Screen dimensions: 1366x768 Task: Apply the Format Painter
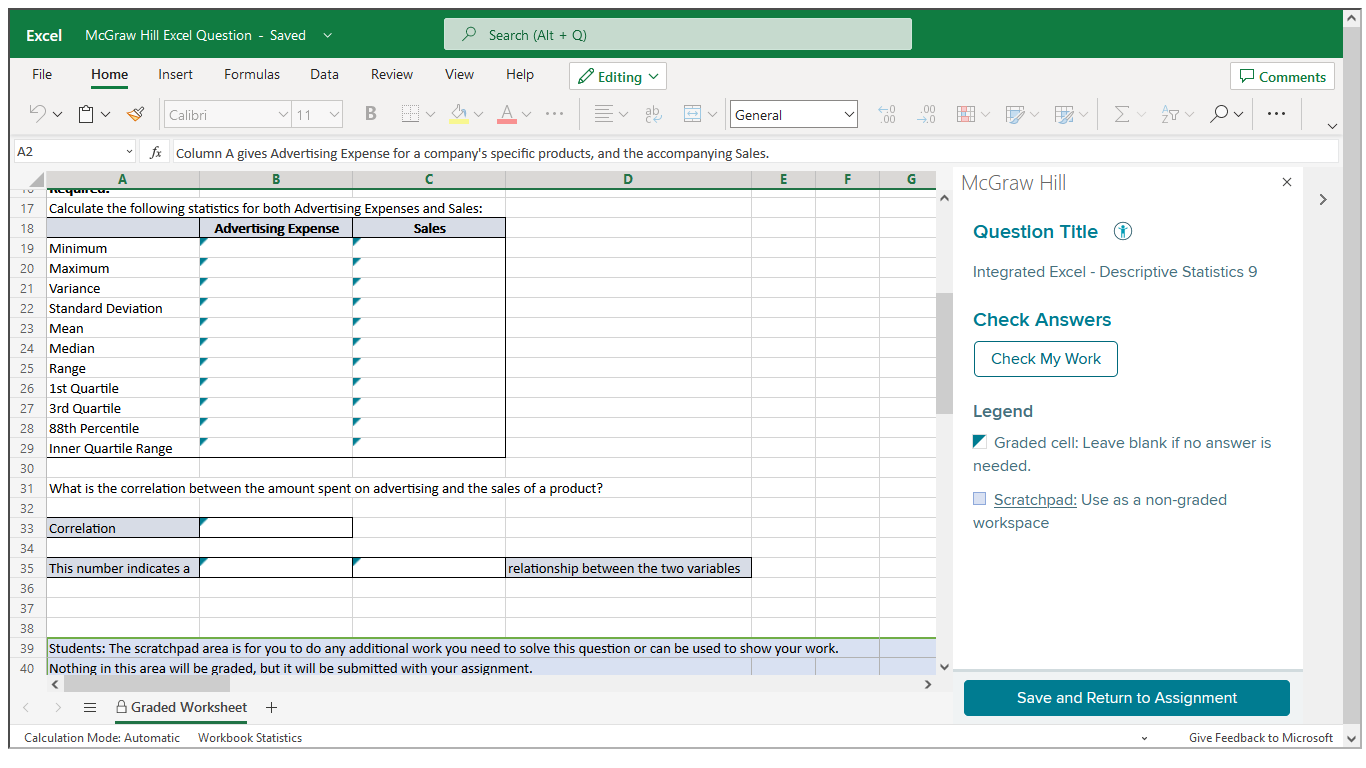pos(135,113)
